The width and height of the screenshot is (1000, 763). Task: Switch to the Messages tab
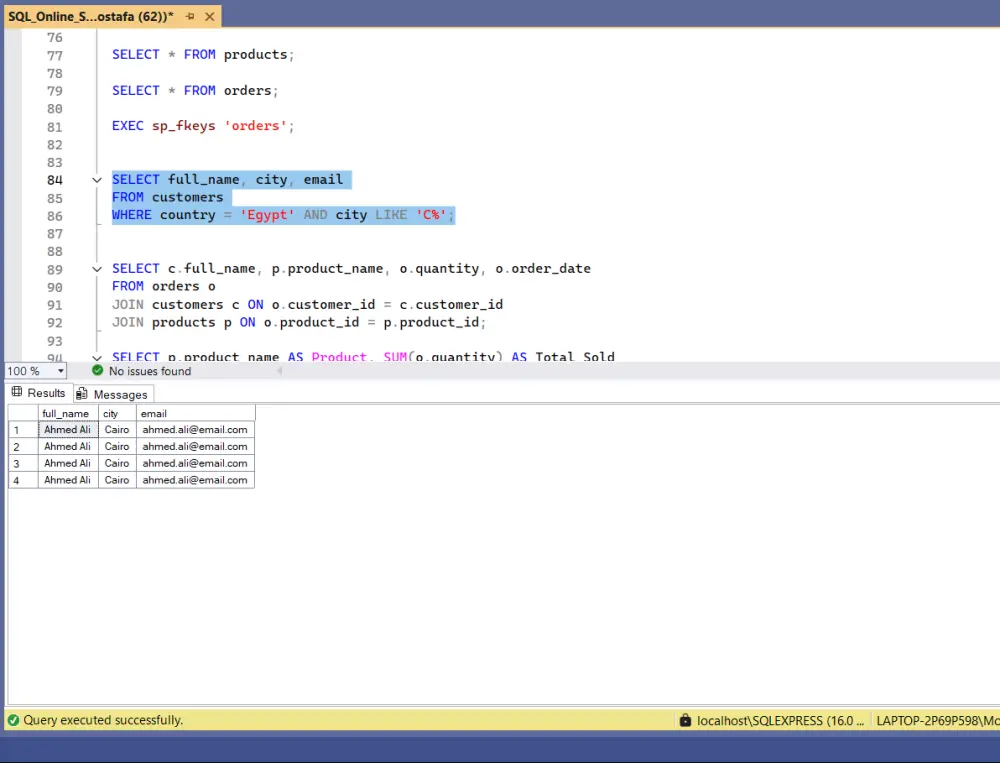118,393
